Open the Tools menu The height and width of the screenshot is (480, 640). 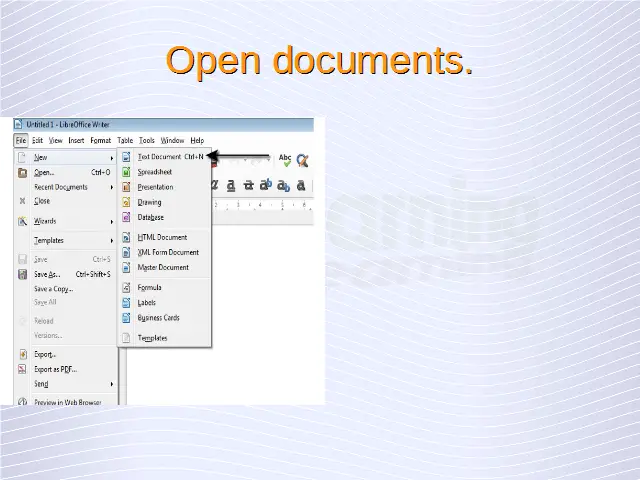pos(147,141)
